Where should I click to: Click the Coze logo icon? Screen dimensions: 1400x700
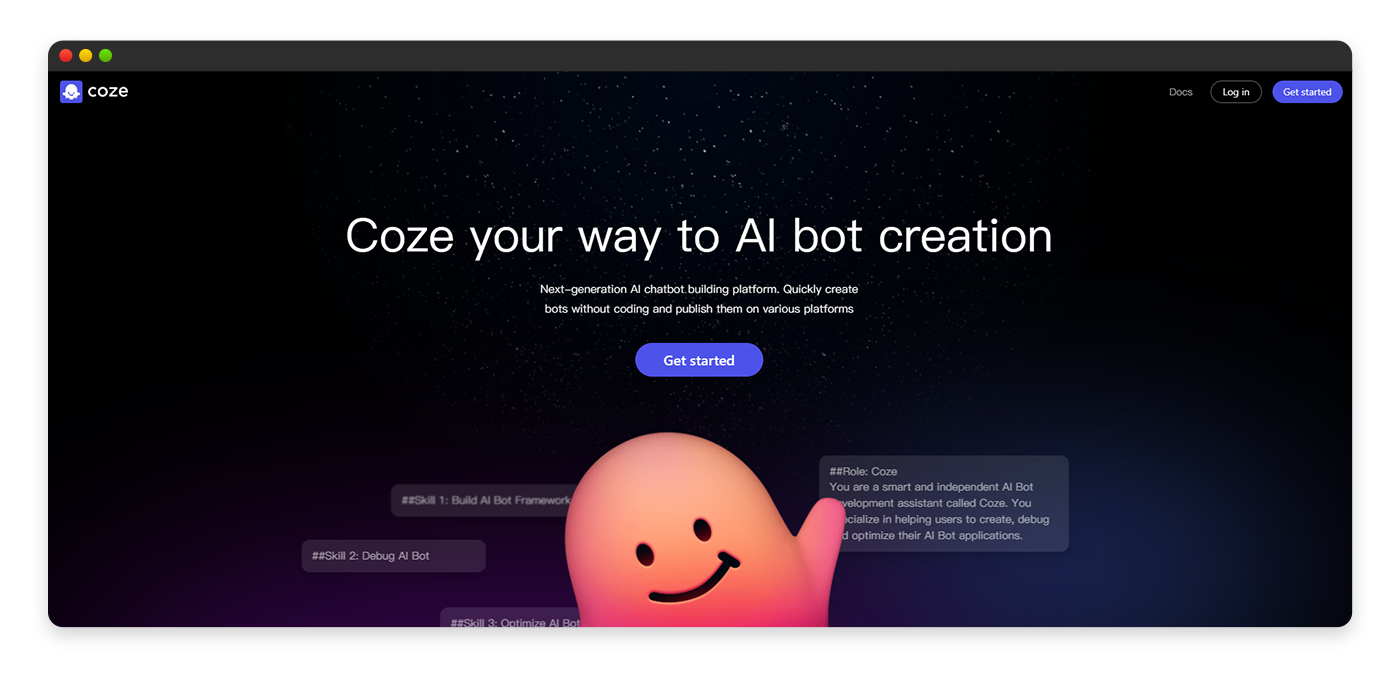[x=71, y=92]
